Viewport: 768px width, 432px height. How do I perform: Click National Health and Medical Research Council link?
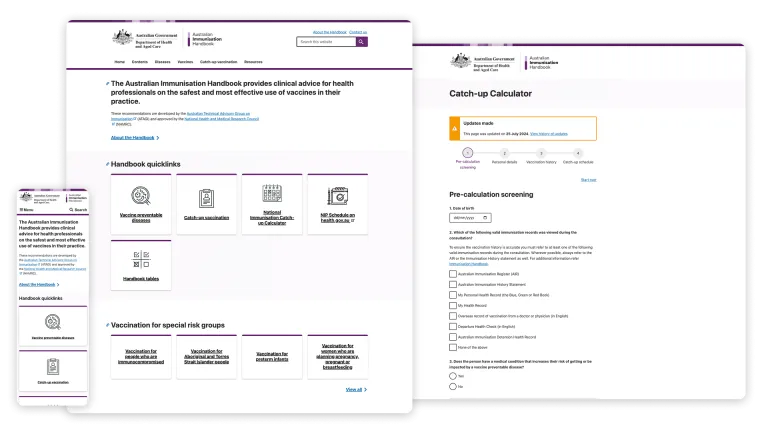[x=221, y=119]
